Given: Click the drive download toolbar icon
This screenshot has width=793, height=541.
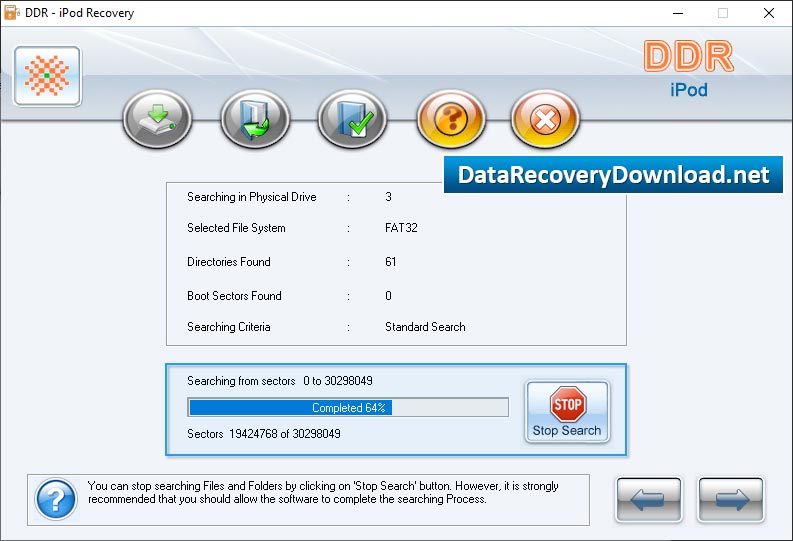Looking at the screenshot, I should pyautogui.click(x=157, y=119).
